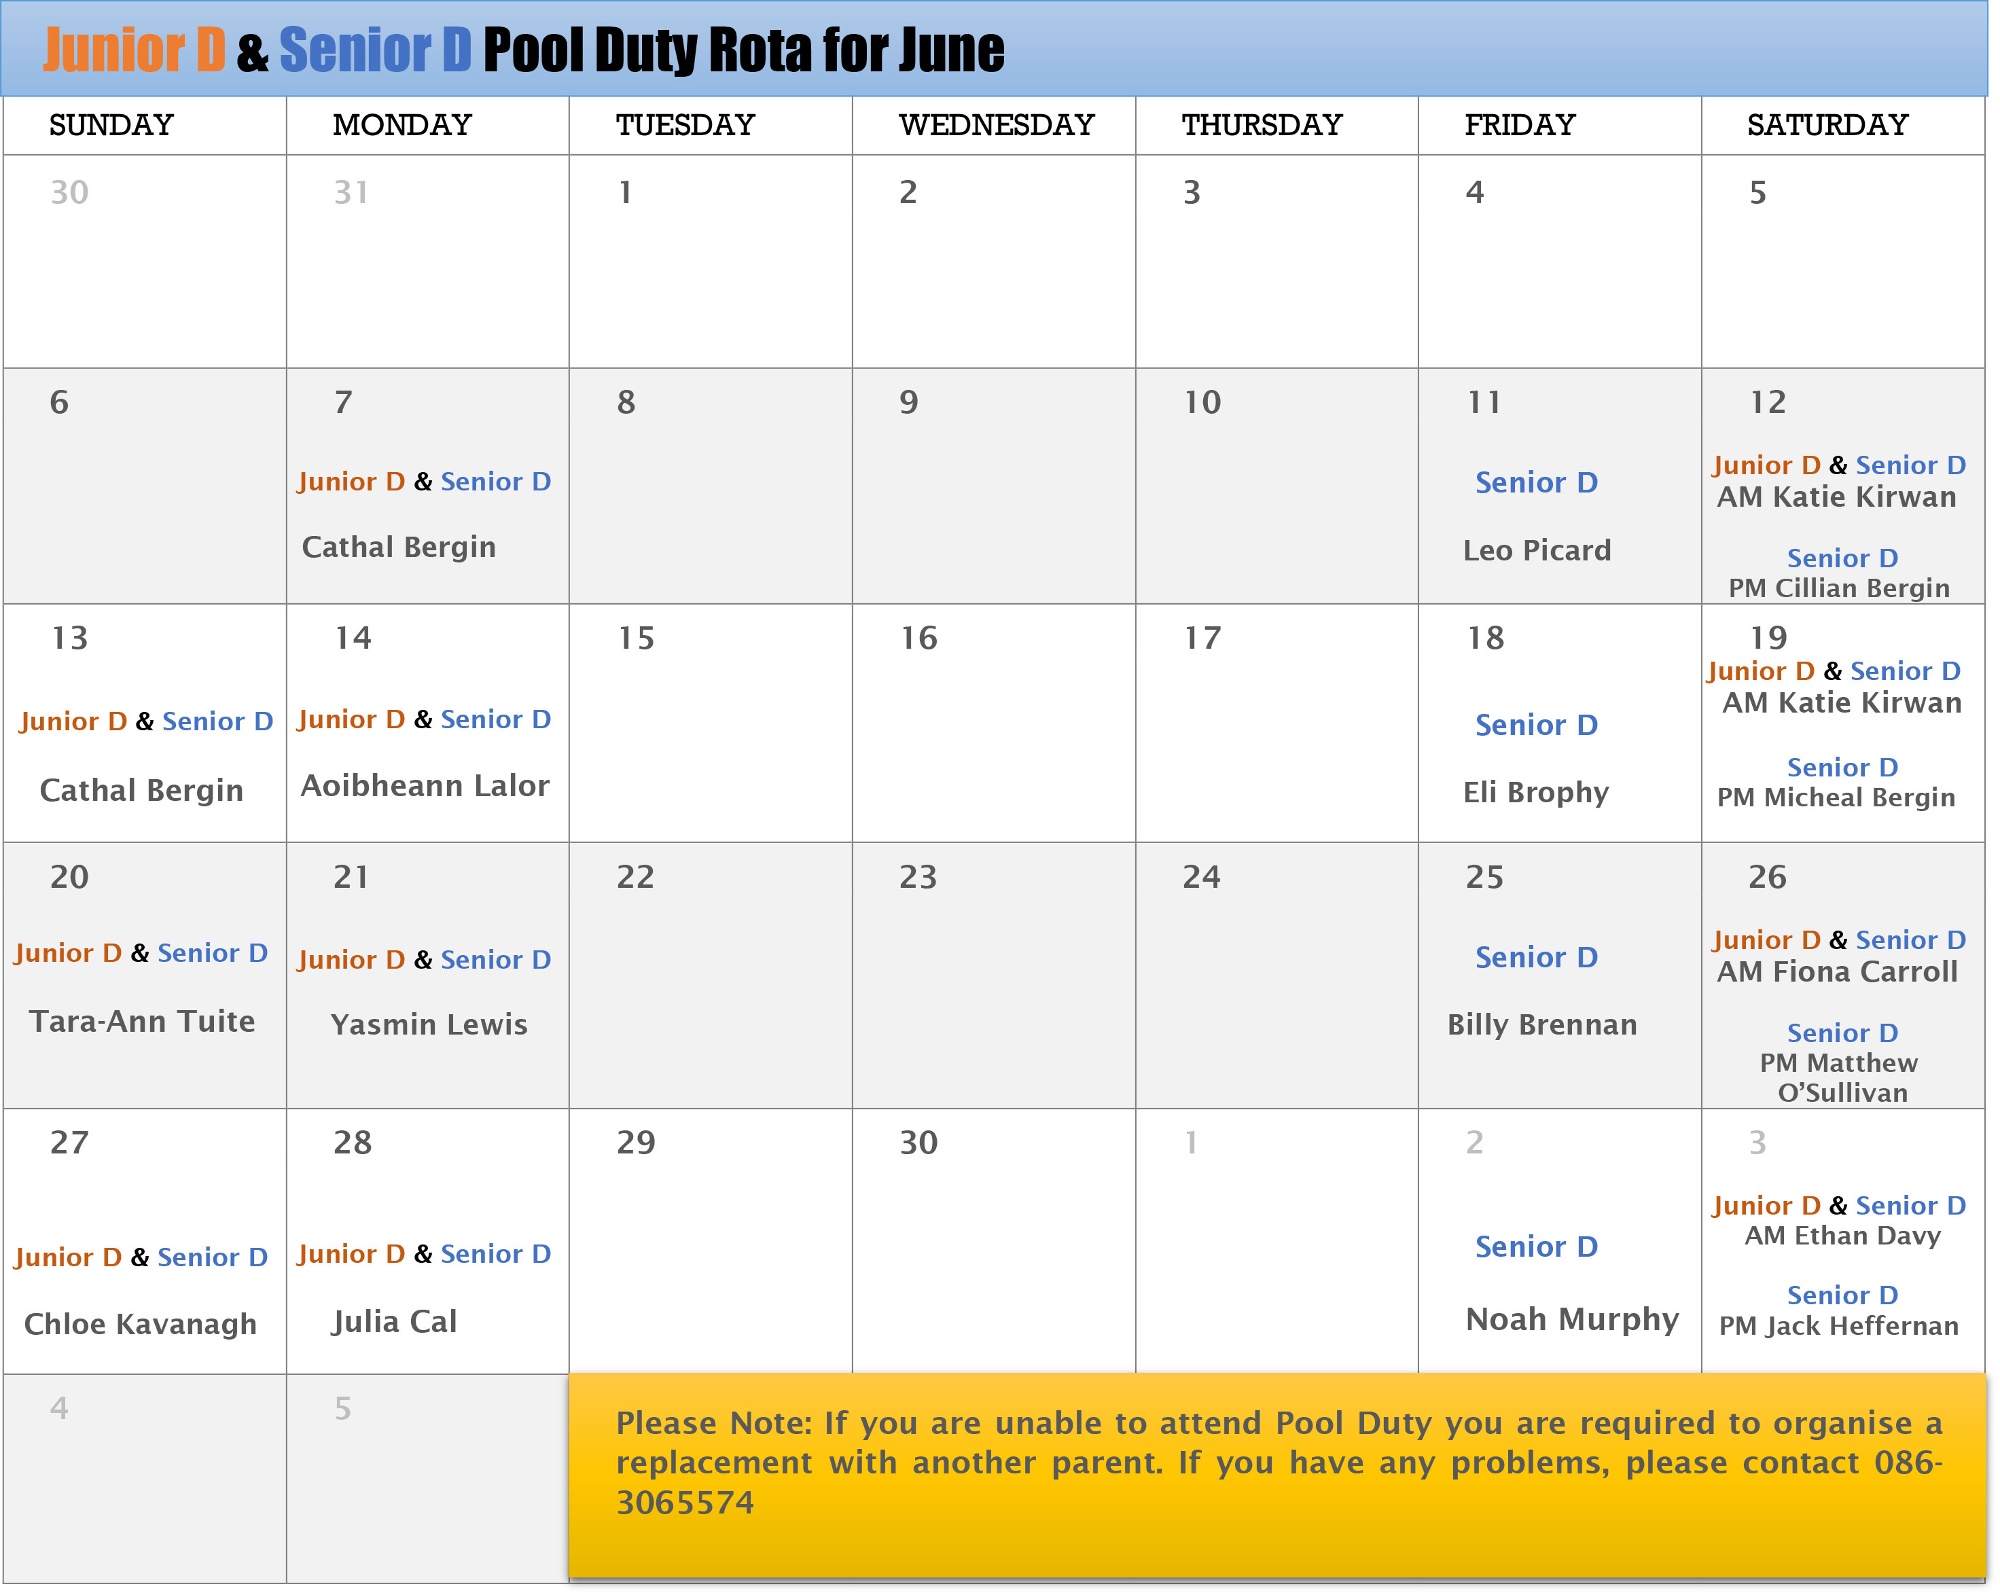
Task: Click Julia Cal on Monday 28
Action: coord(394,1322)
